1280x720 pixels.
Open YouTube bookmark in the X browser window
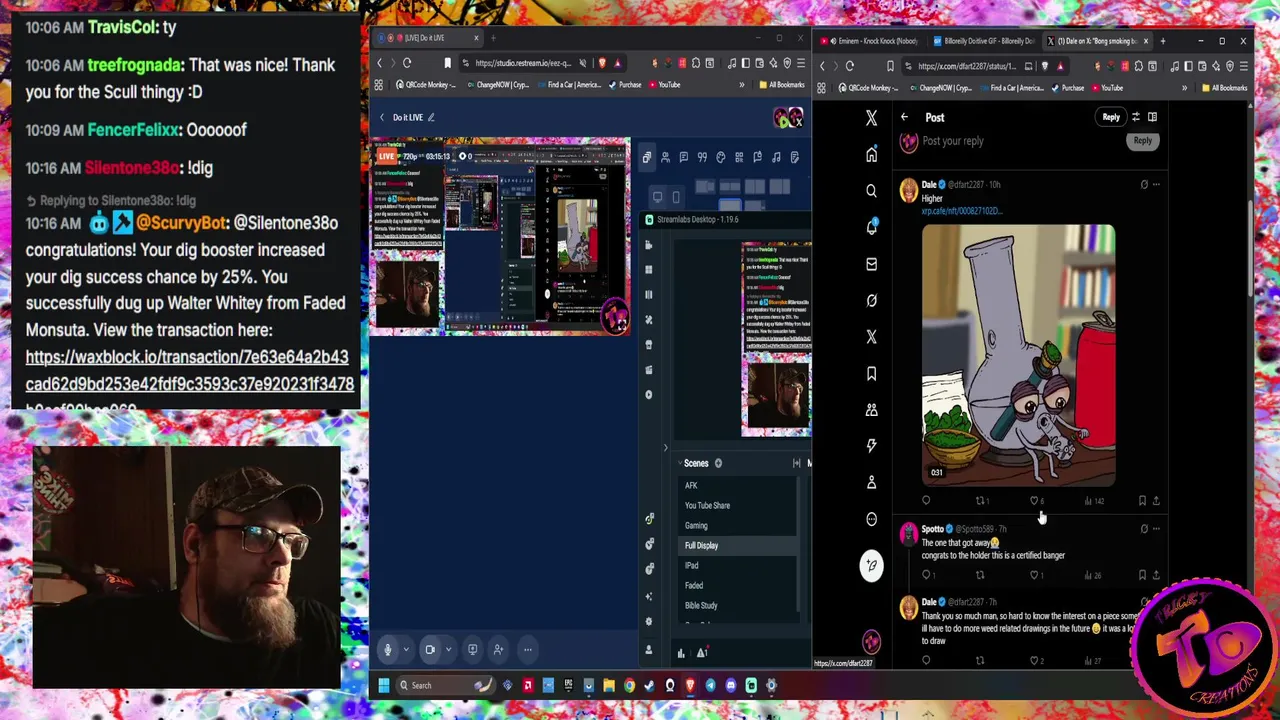[x=1106, y=88]
